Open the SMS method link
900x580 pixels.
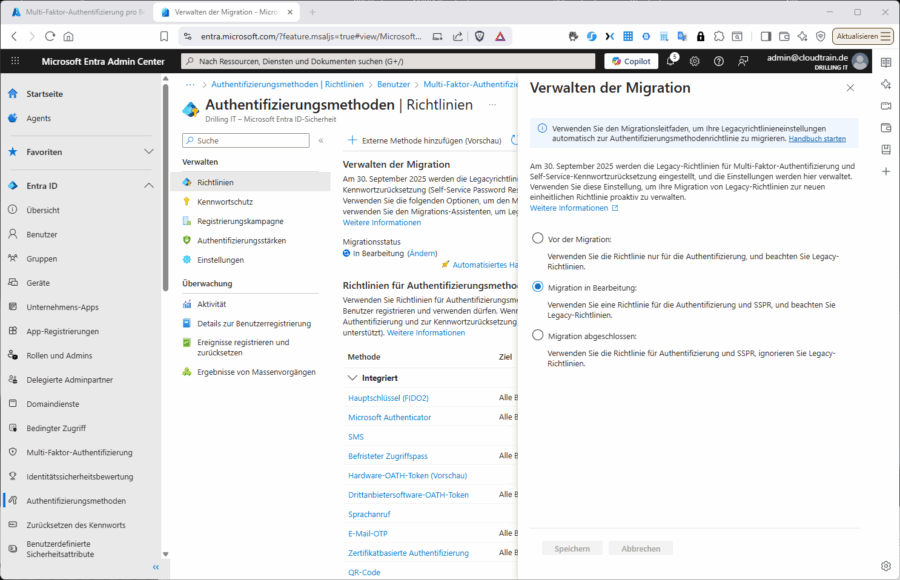click(356, 437)
